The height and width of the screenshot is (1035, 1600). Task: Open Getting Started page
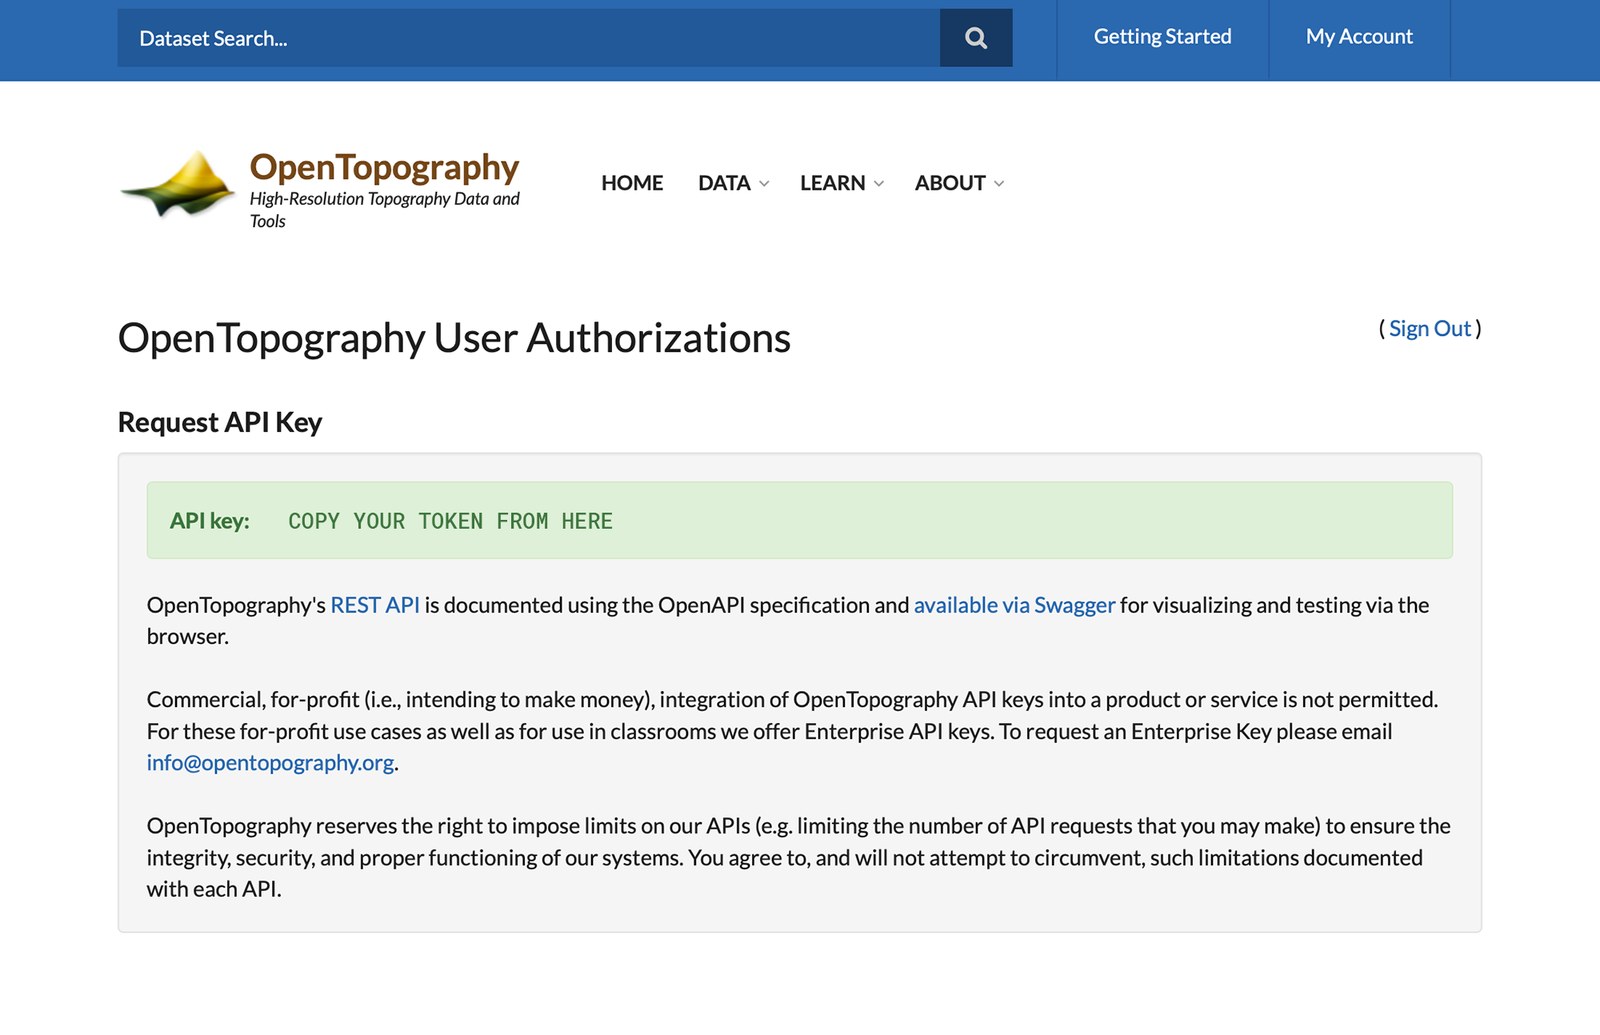(1162, 37)
